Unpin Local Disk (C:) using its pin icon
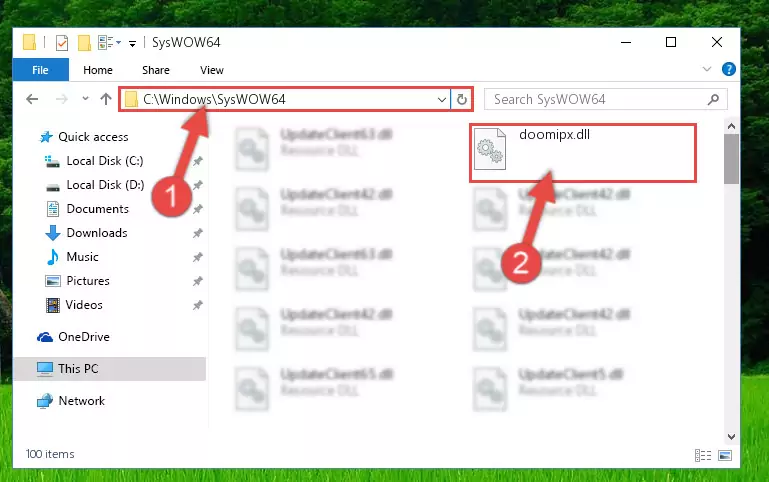Screen dimensions: 769x482 click(x=198, y=161)
